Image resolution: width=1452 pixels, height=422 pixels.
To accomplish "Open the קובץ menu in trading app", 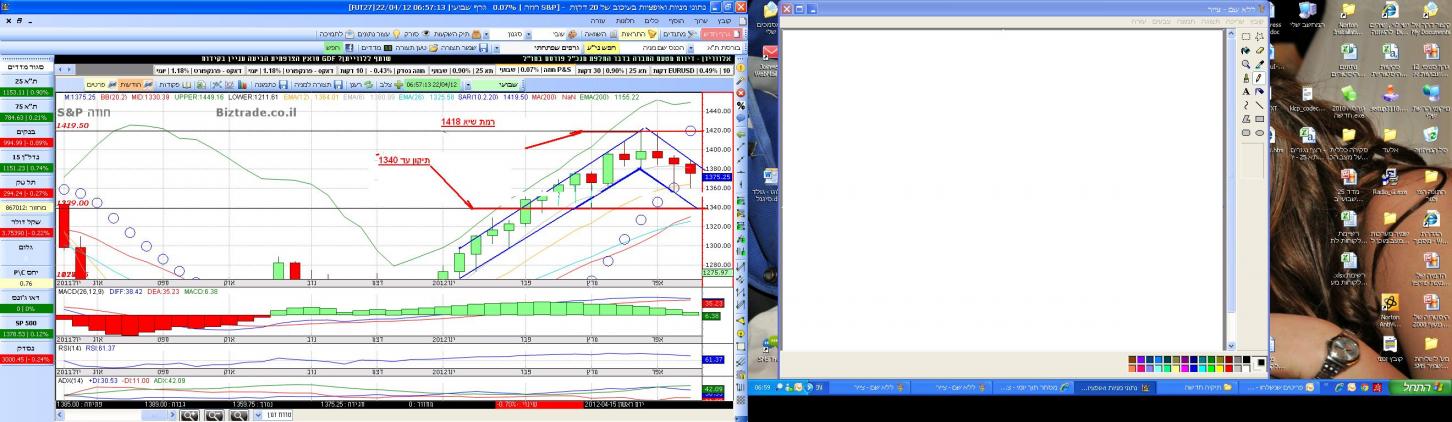I will [x=724, y=21].
